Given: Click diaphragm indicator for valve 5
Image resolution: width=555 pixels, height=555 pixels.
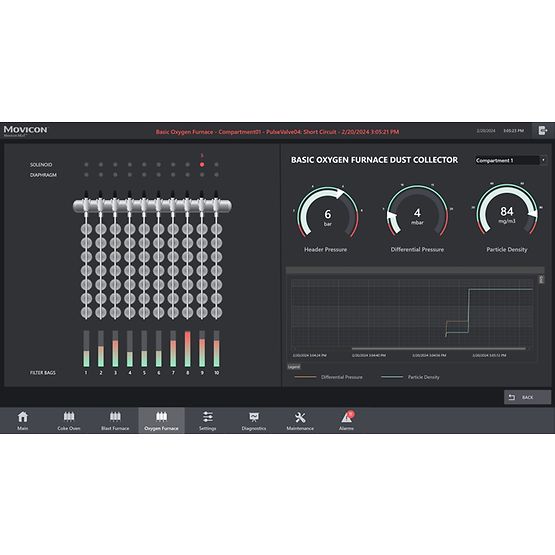Looking at the screenshot, I should click(144, 175).
